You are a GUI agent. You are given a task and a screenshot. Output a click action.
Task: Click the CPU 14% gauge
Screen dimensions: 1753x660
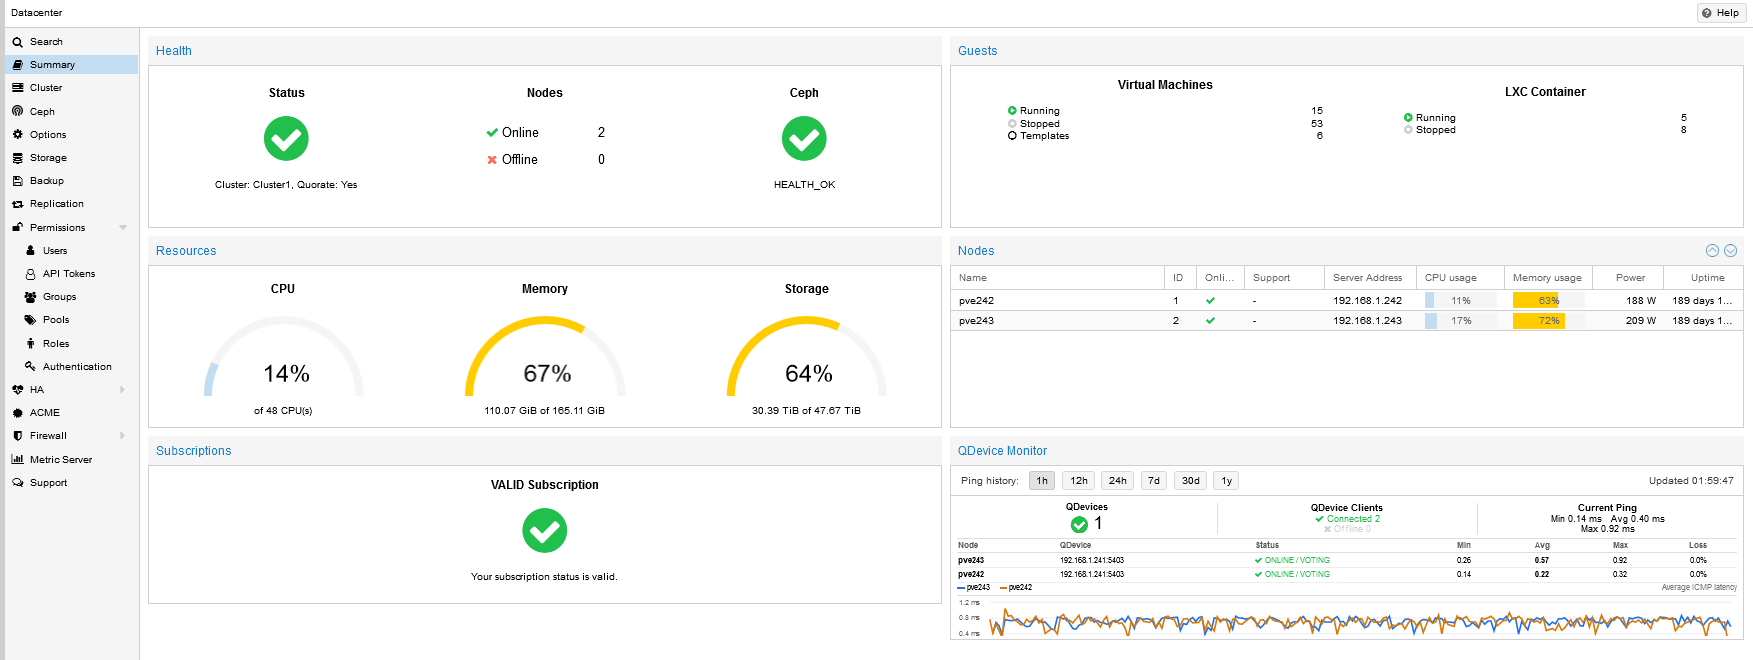[x=283, y=358]
